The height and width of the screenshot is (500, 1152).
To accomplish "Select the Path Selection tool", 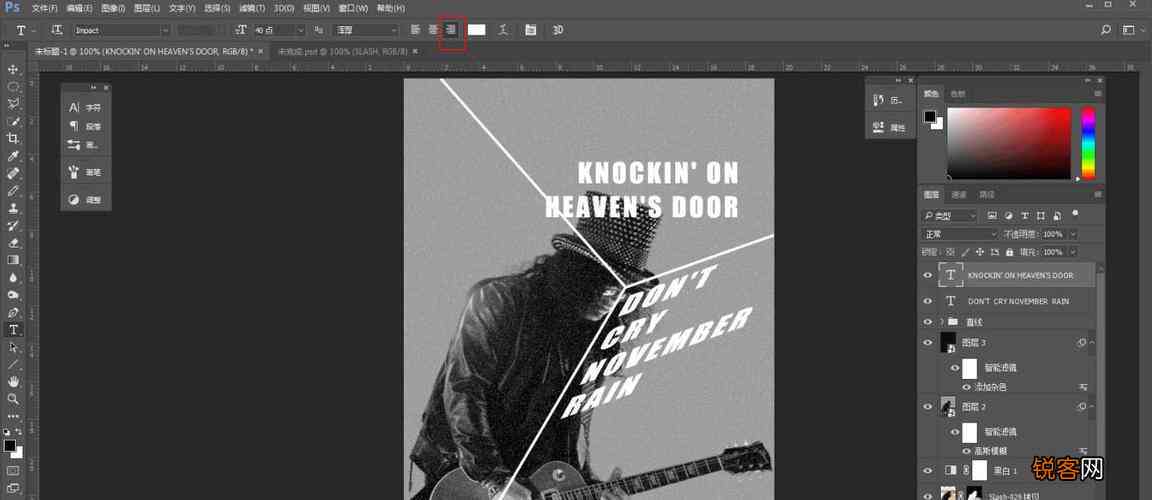I will point(12,347).
